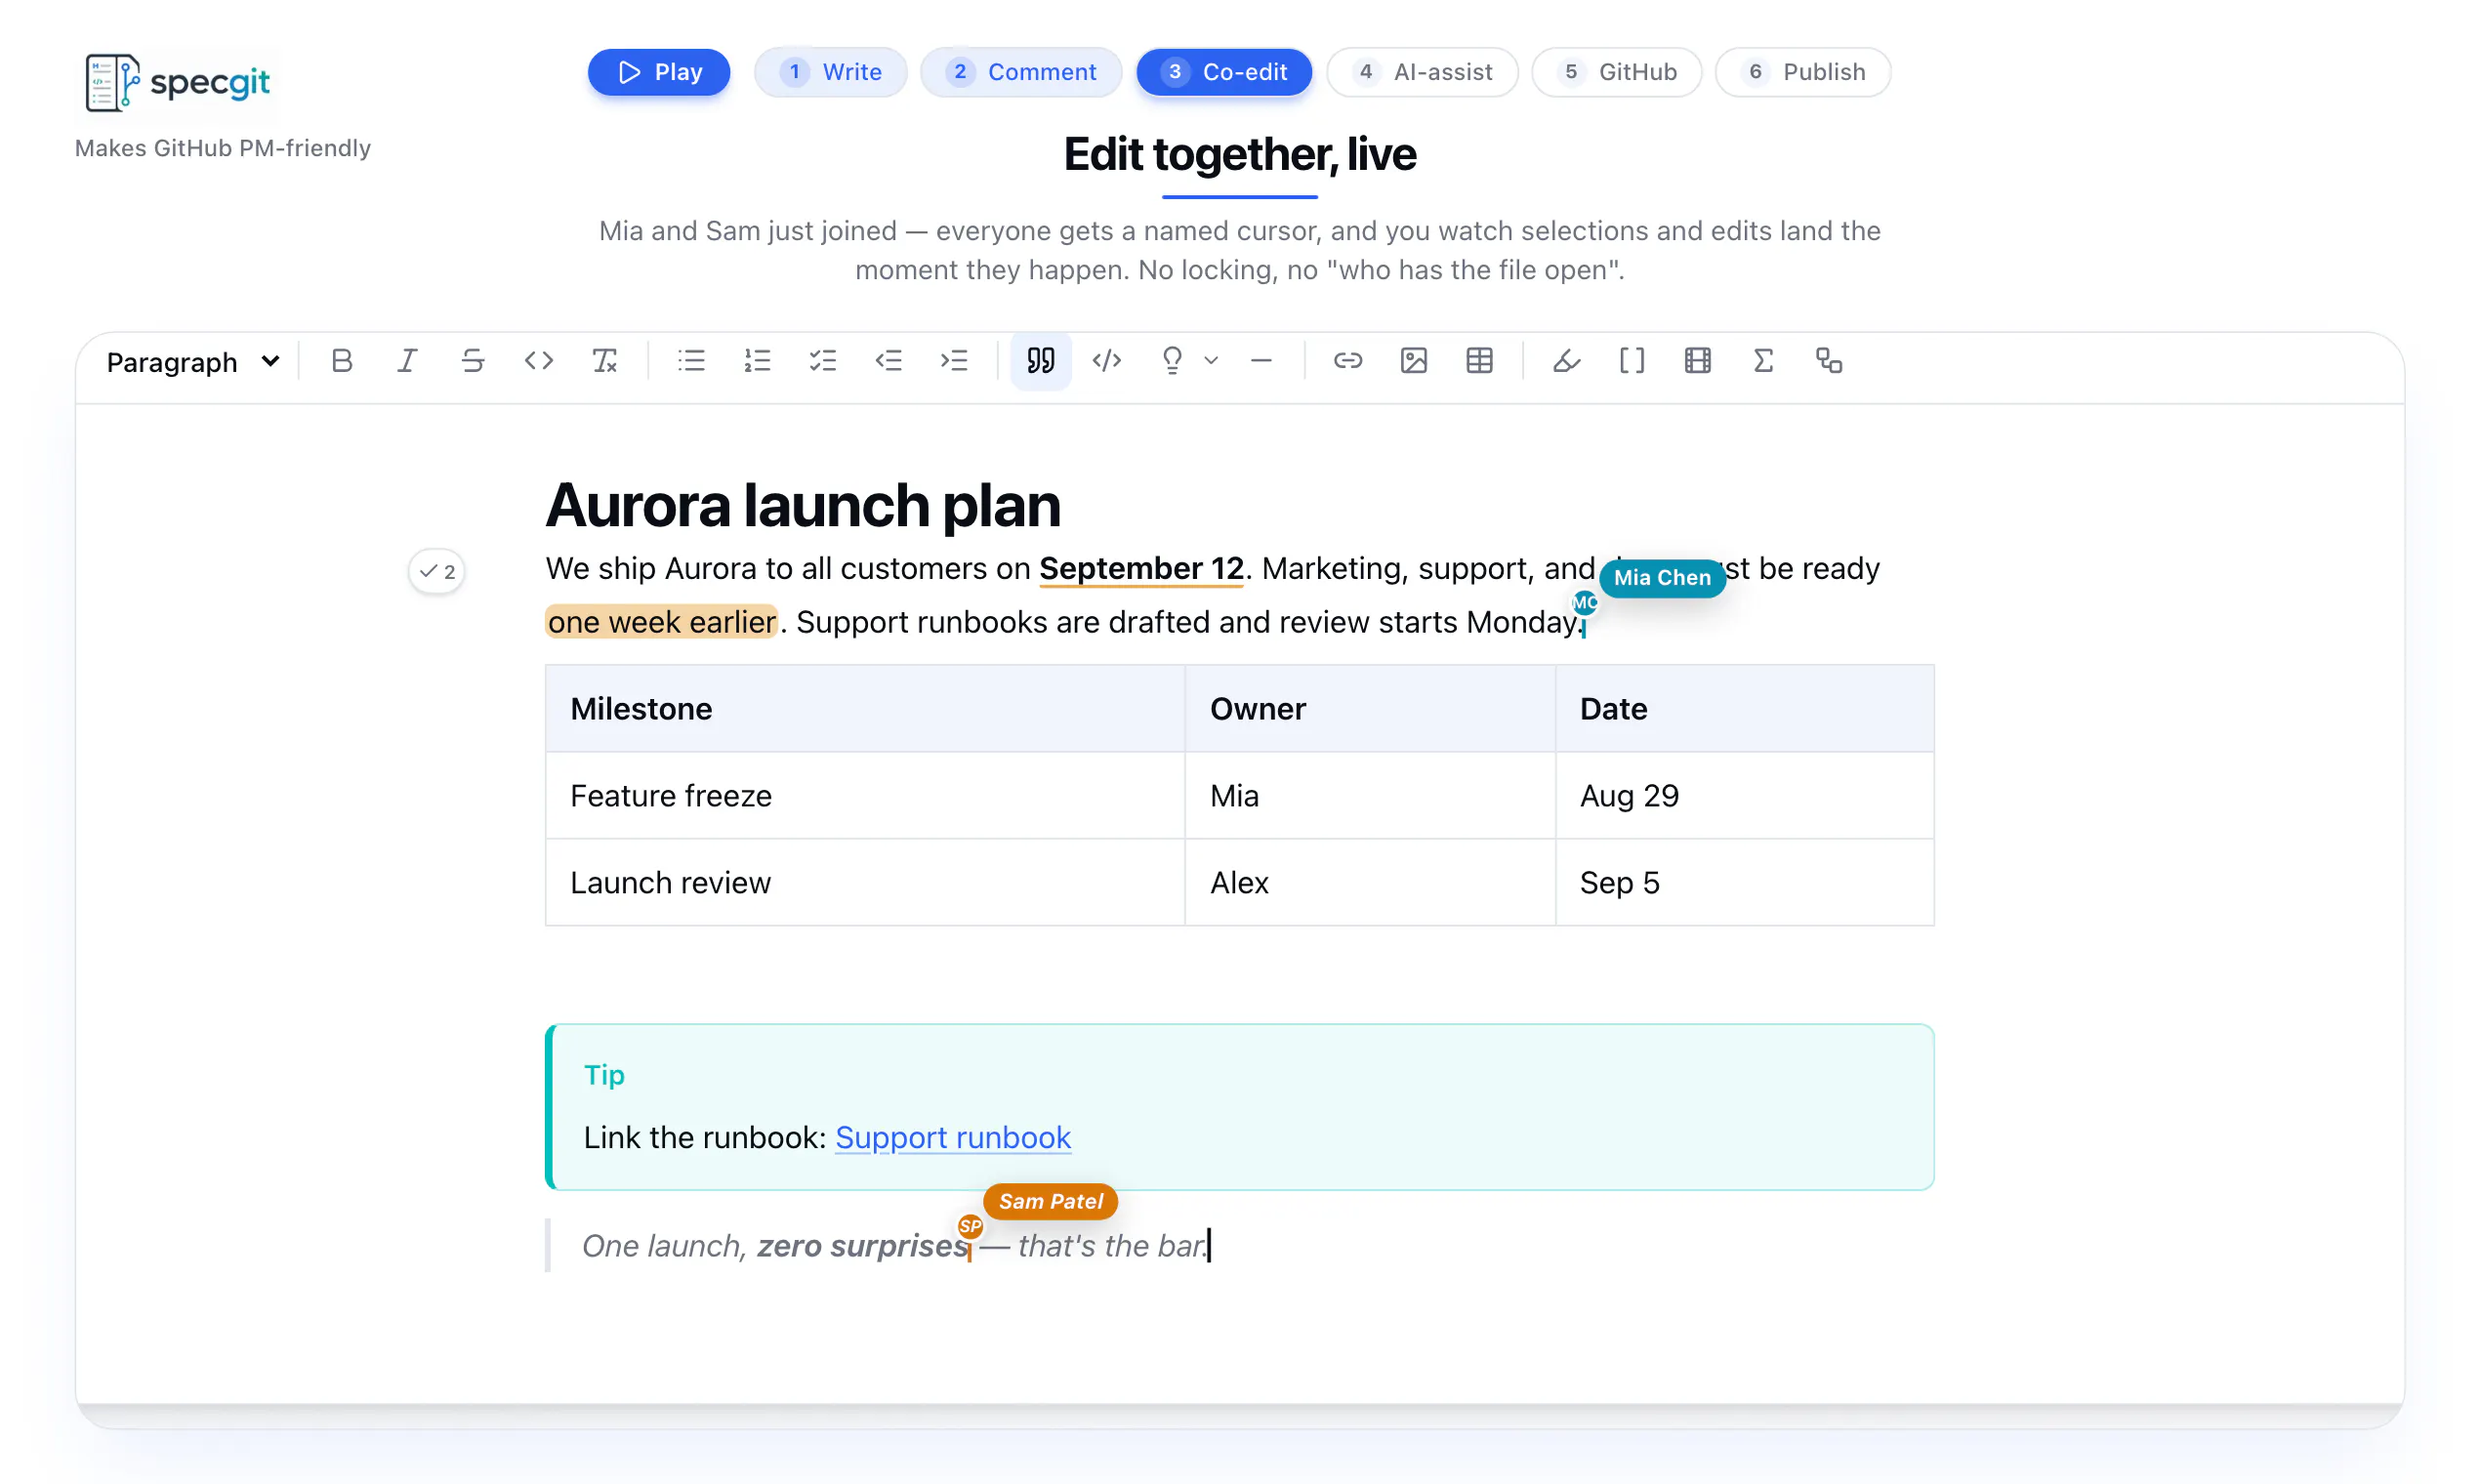Image resolution: width=2480 pixels, height=1484 pixels.
Task: Expand the callout type dropdown arrow
Action: tap(1211, 361)
